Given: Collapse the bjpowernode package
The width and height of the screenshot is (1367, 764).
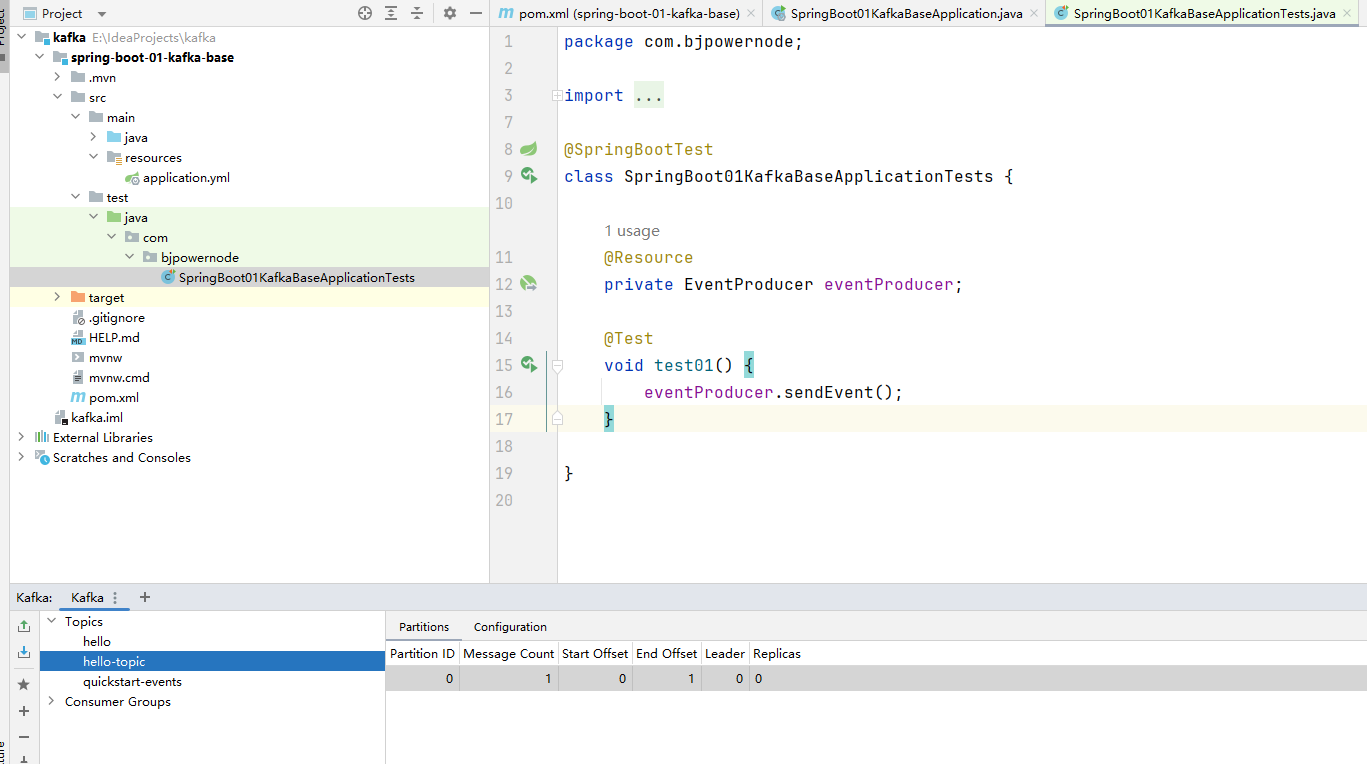Looking at the screenshot, I should [130, 257].
